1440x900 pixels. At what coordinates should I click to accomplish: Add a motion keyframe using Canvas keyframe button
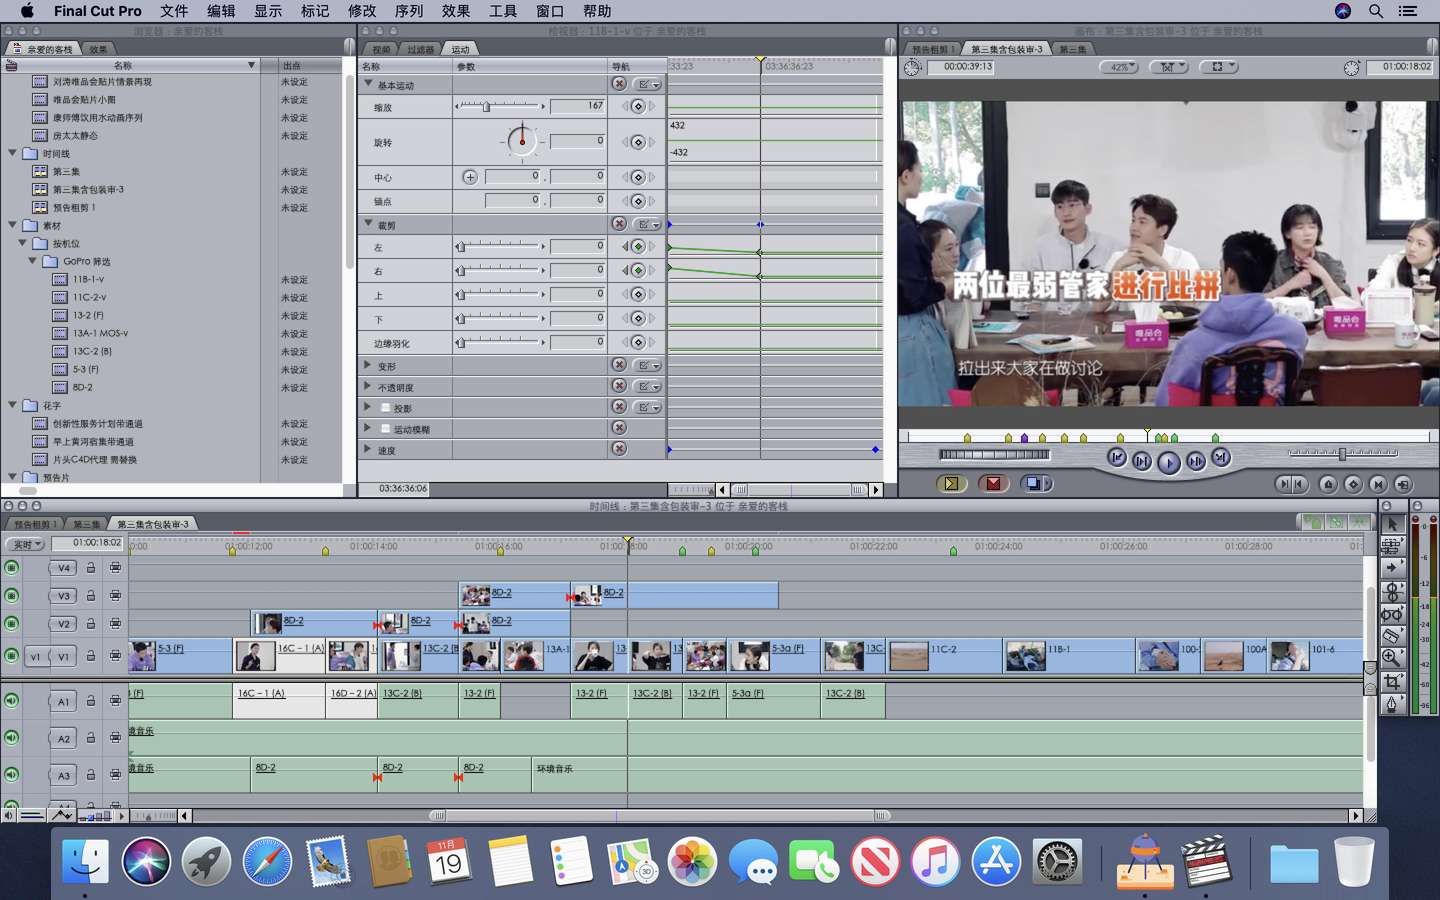click(1353, 484)
